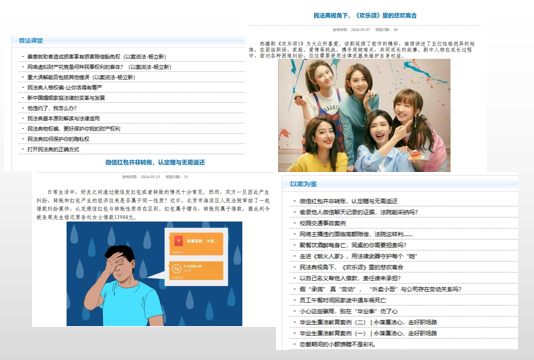Screen dimensions: 534x360
Task: Open link 民法典人格权编 让你活得有尊严
Action: pyautogui.click(x=65, y=88)
